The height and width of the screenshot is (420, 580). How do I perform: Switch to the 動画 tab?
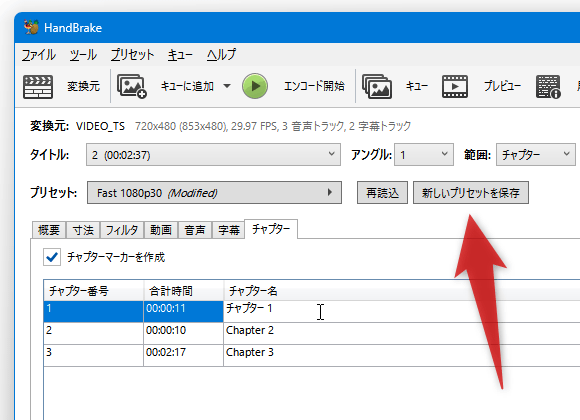pyautogui.click(x=161, y=230)
